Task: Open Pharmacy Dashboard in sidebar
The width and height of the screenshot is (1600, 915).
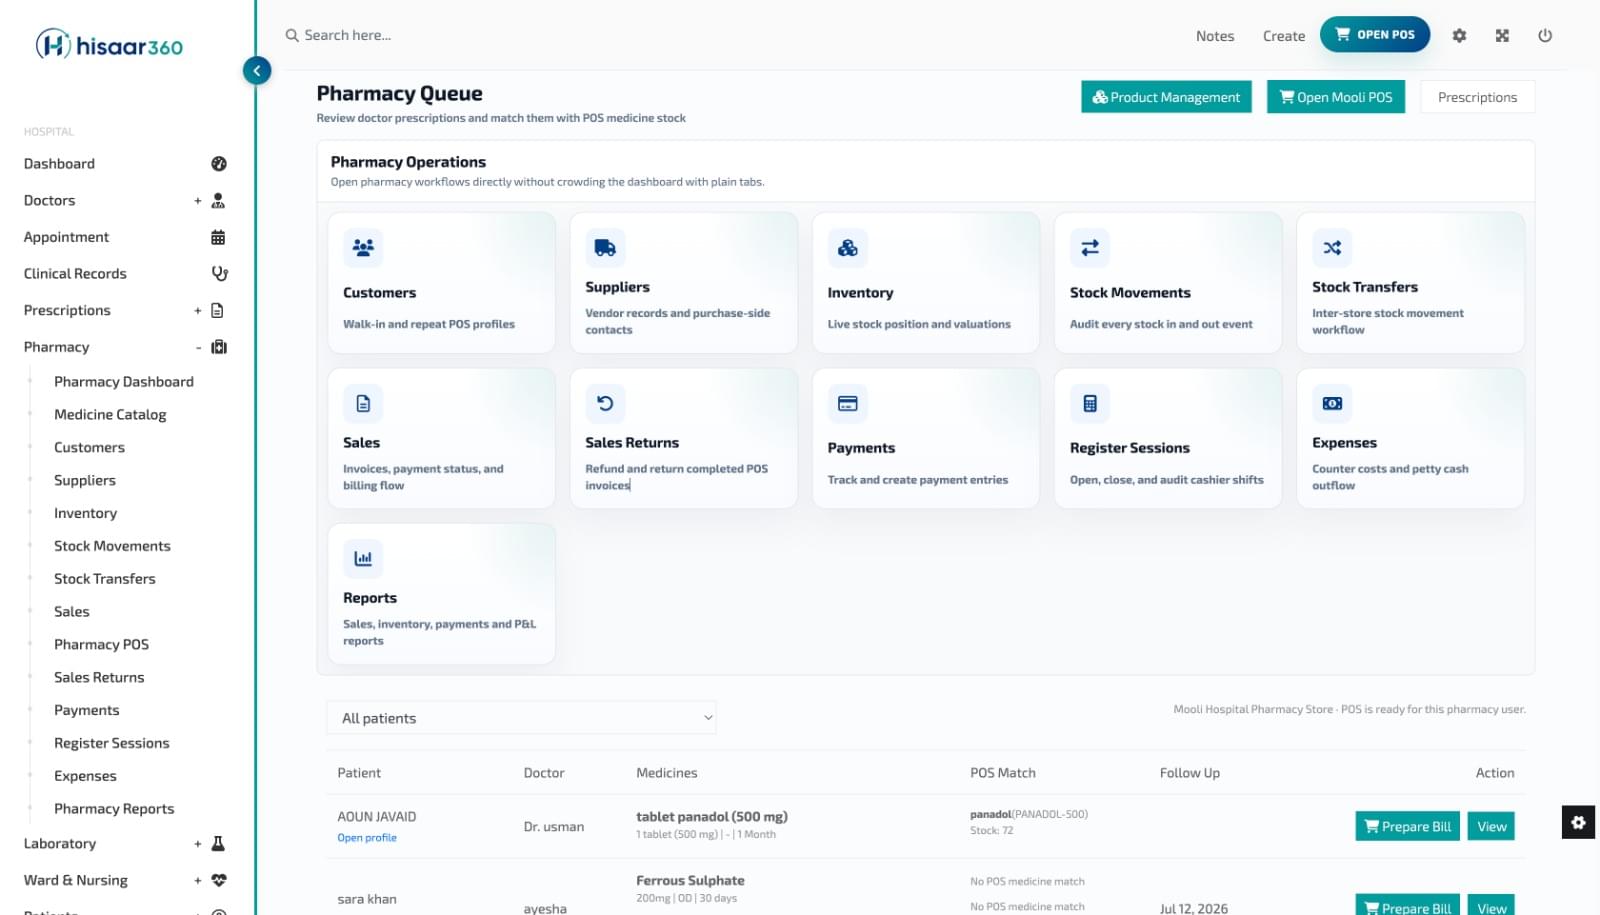Action: point(124,382)
